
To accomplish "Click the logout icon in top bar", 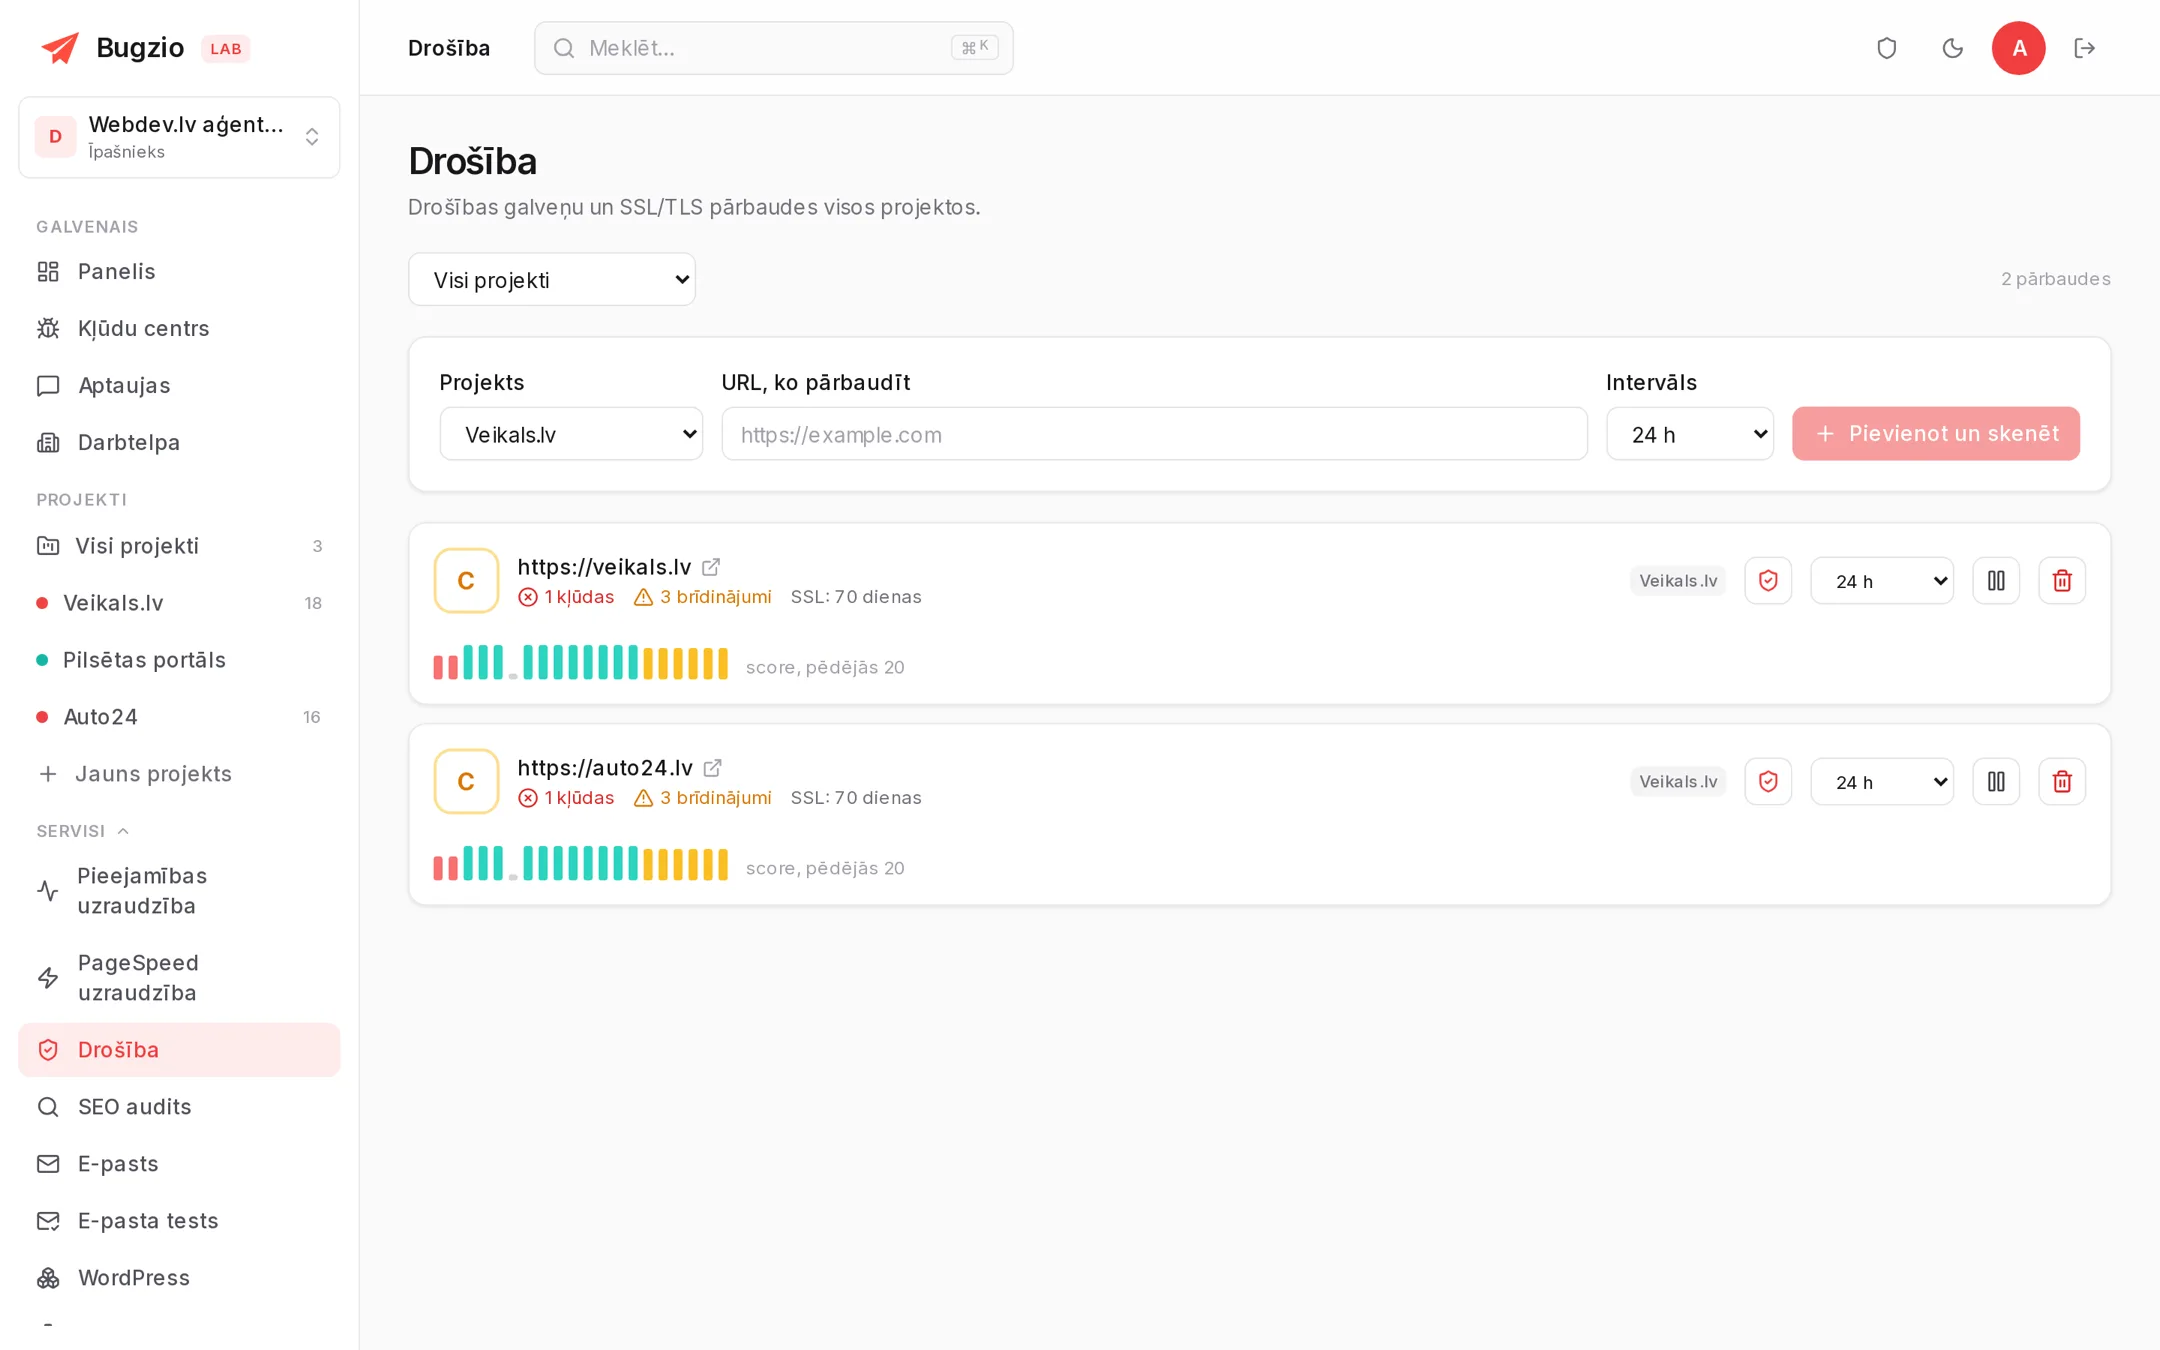I will point(2084,48).
